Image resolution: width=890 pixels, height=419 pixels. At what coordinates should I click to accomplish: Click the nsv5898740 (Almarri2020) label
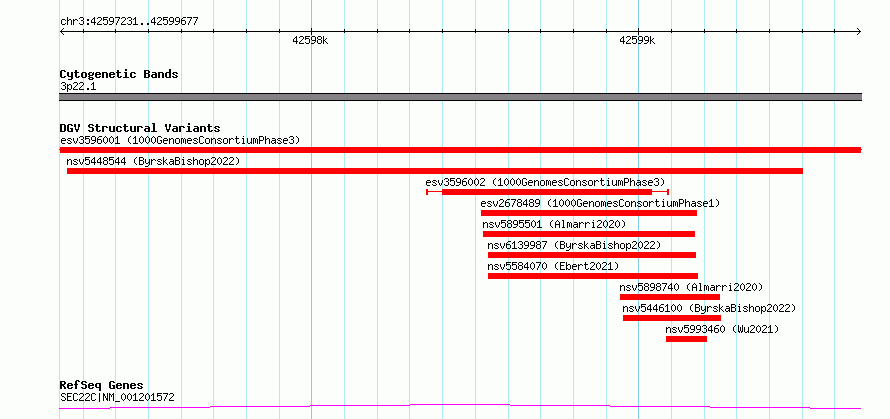[691, 287]
